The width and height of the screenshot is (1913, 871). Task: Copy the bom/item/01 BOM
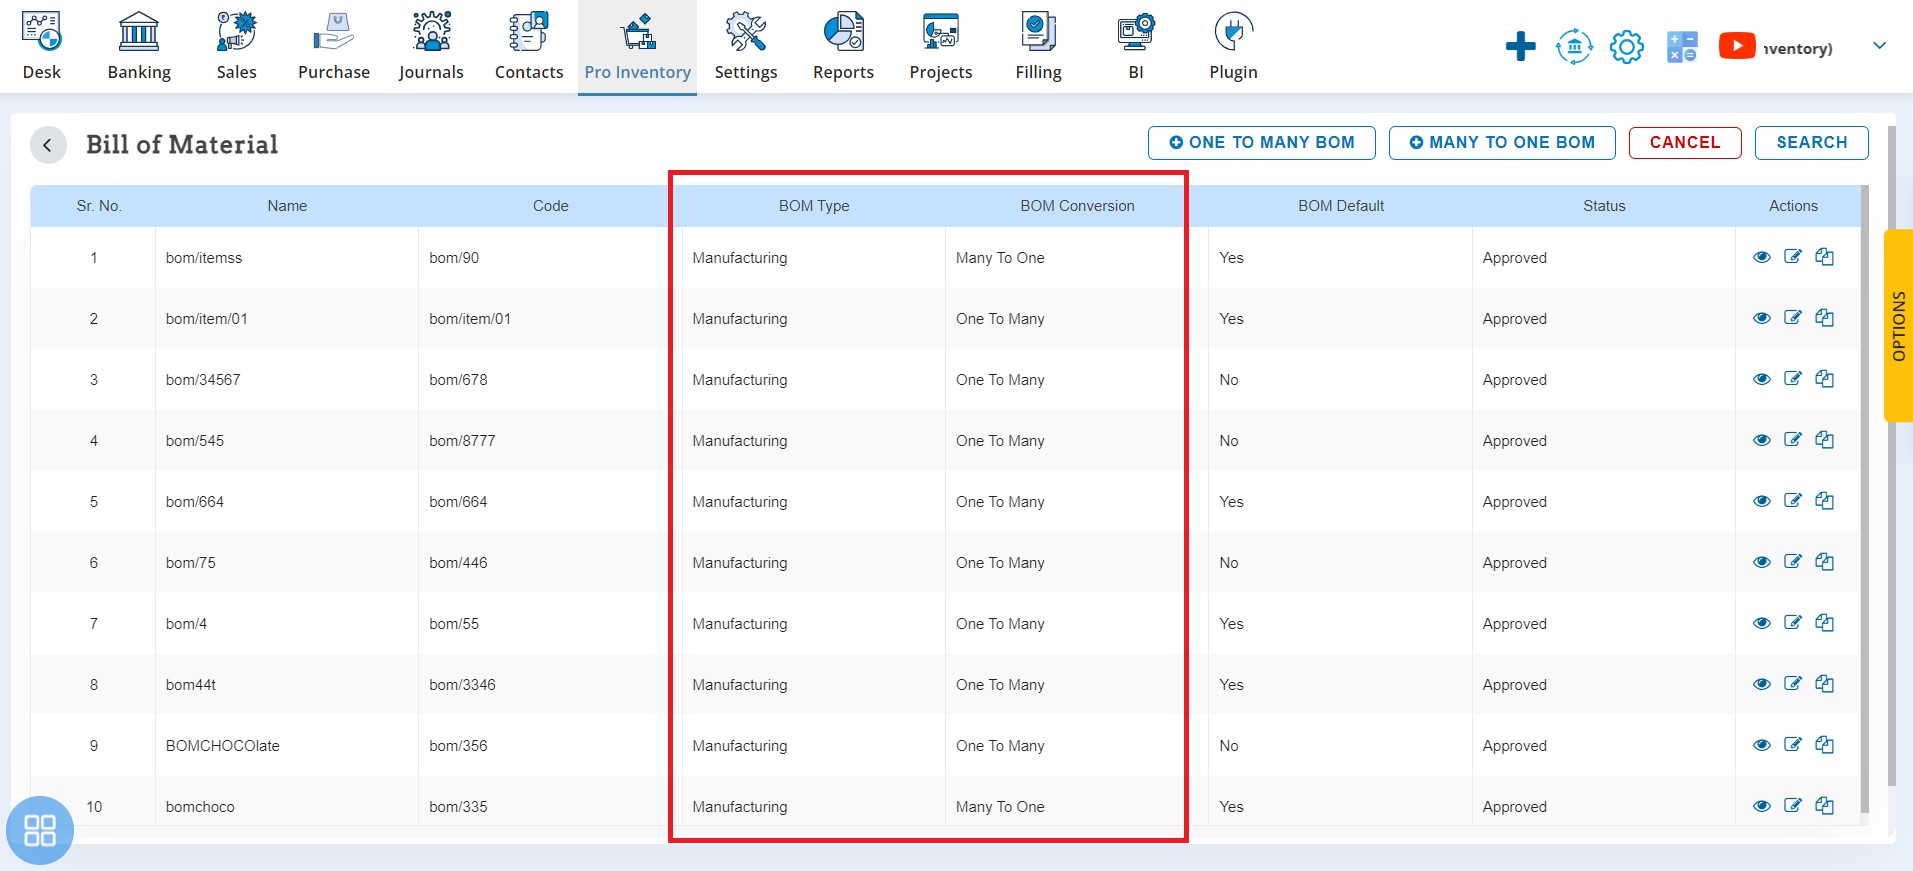coord(1824,317)
